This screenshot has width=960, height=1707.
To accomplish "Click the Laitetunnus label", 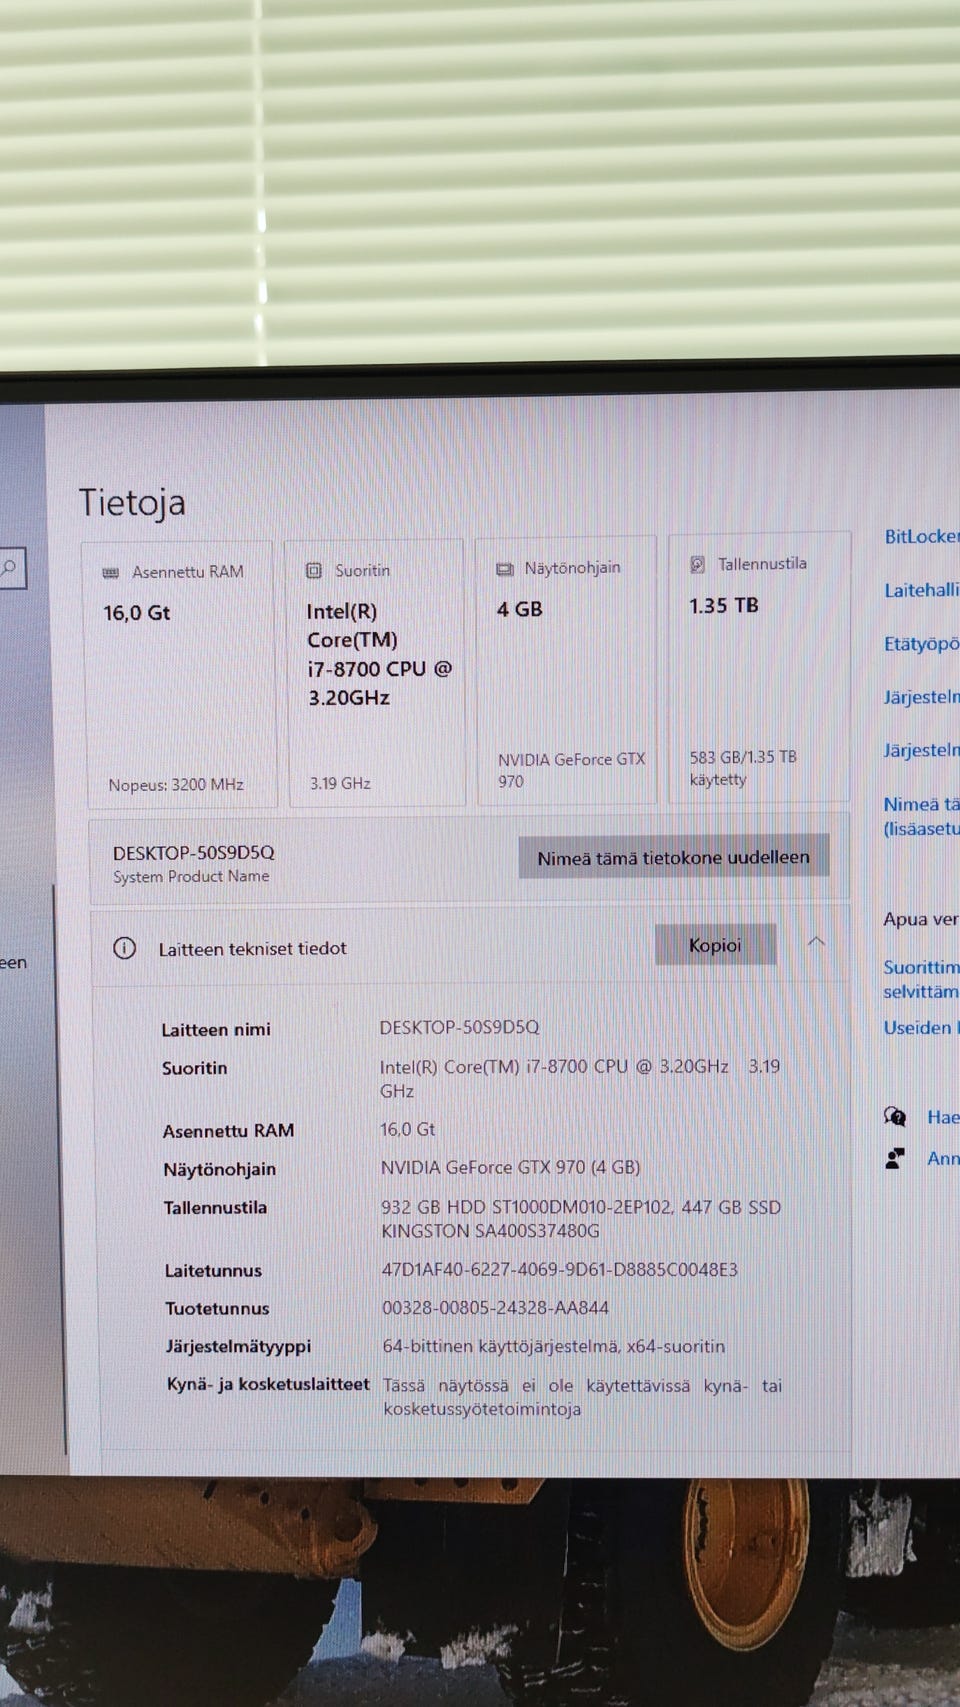I will (213, 1271).
